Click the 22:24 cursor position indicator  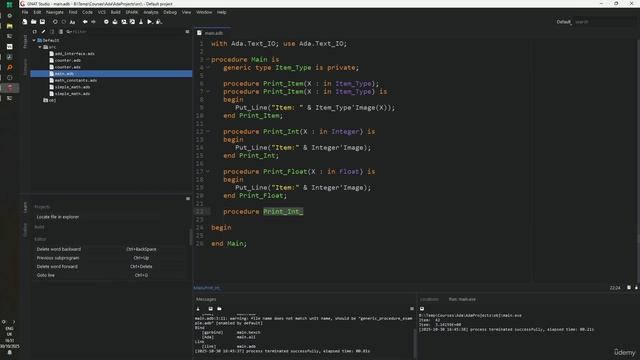click(x=615, y=288)
